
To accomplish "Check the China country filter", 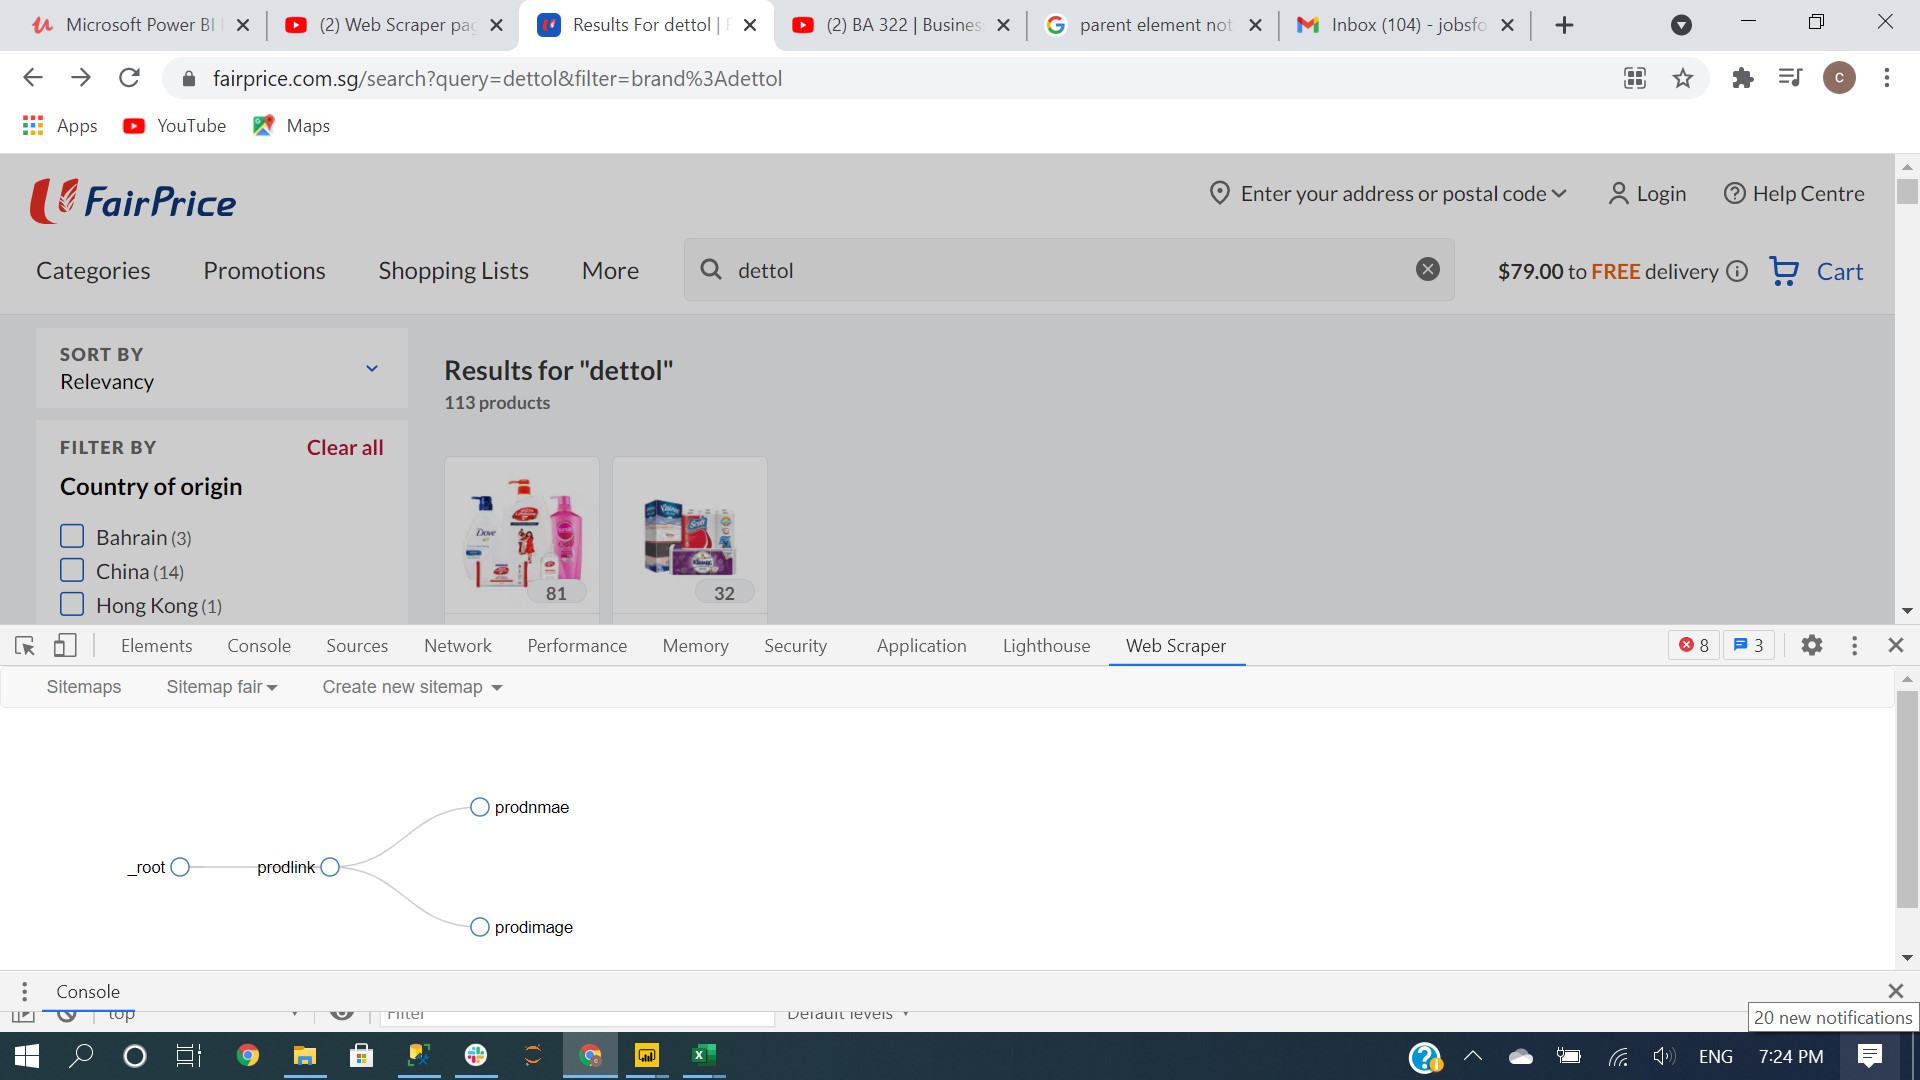I will click(72, 571).
